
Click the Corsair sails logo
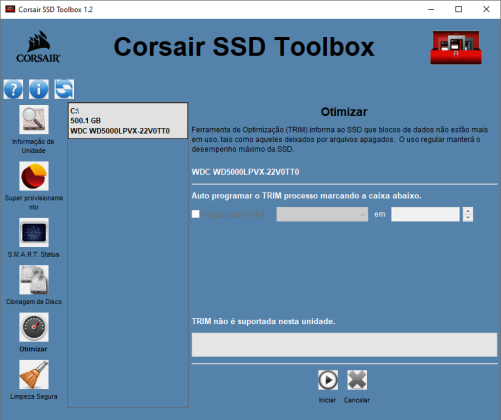38,46
